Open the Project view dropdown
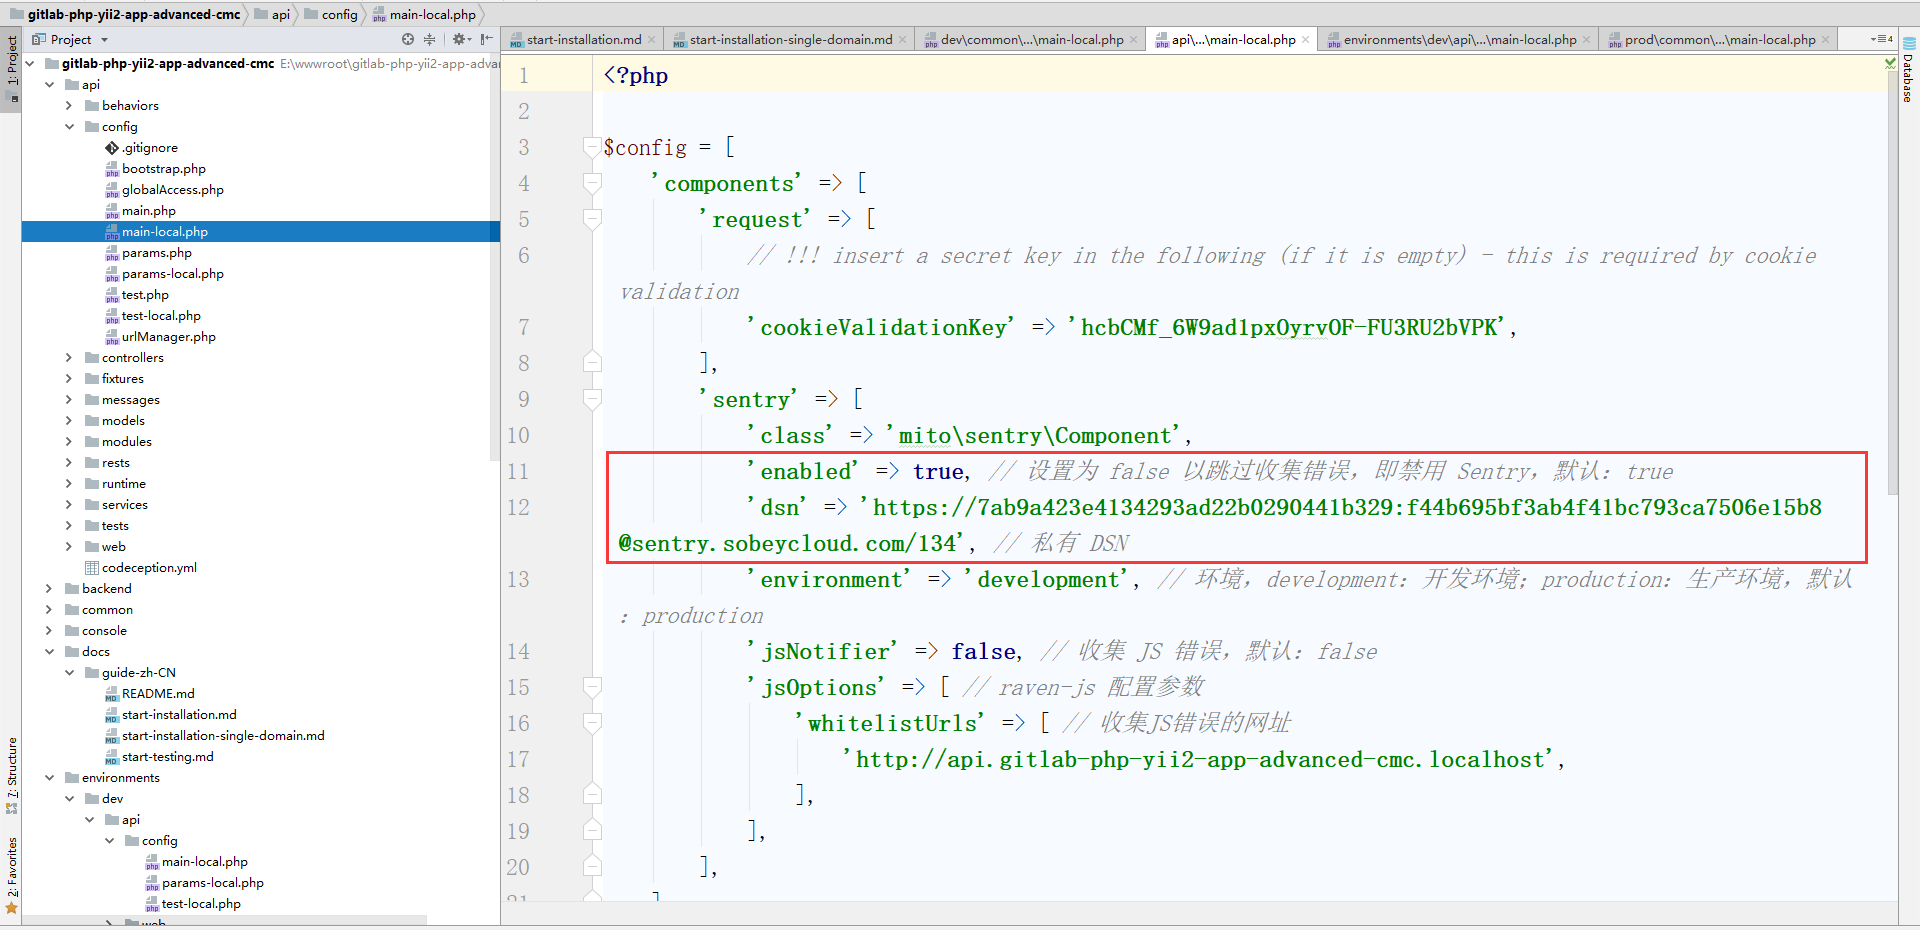This screenshot has height=930, width=1920. coord(104,40)
